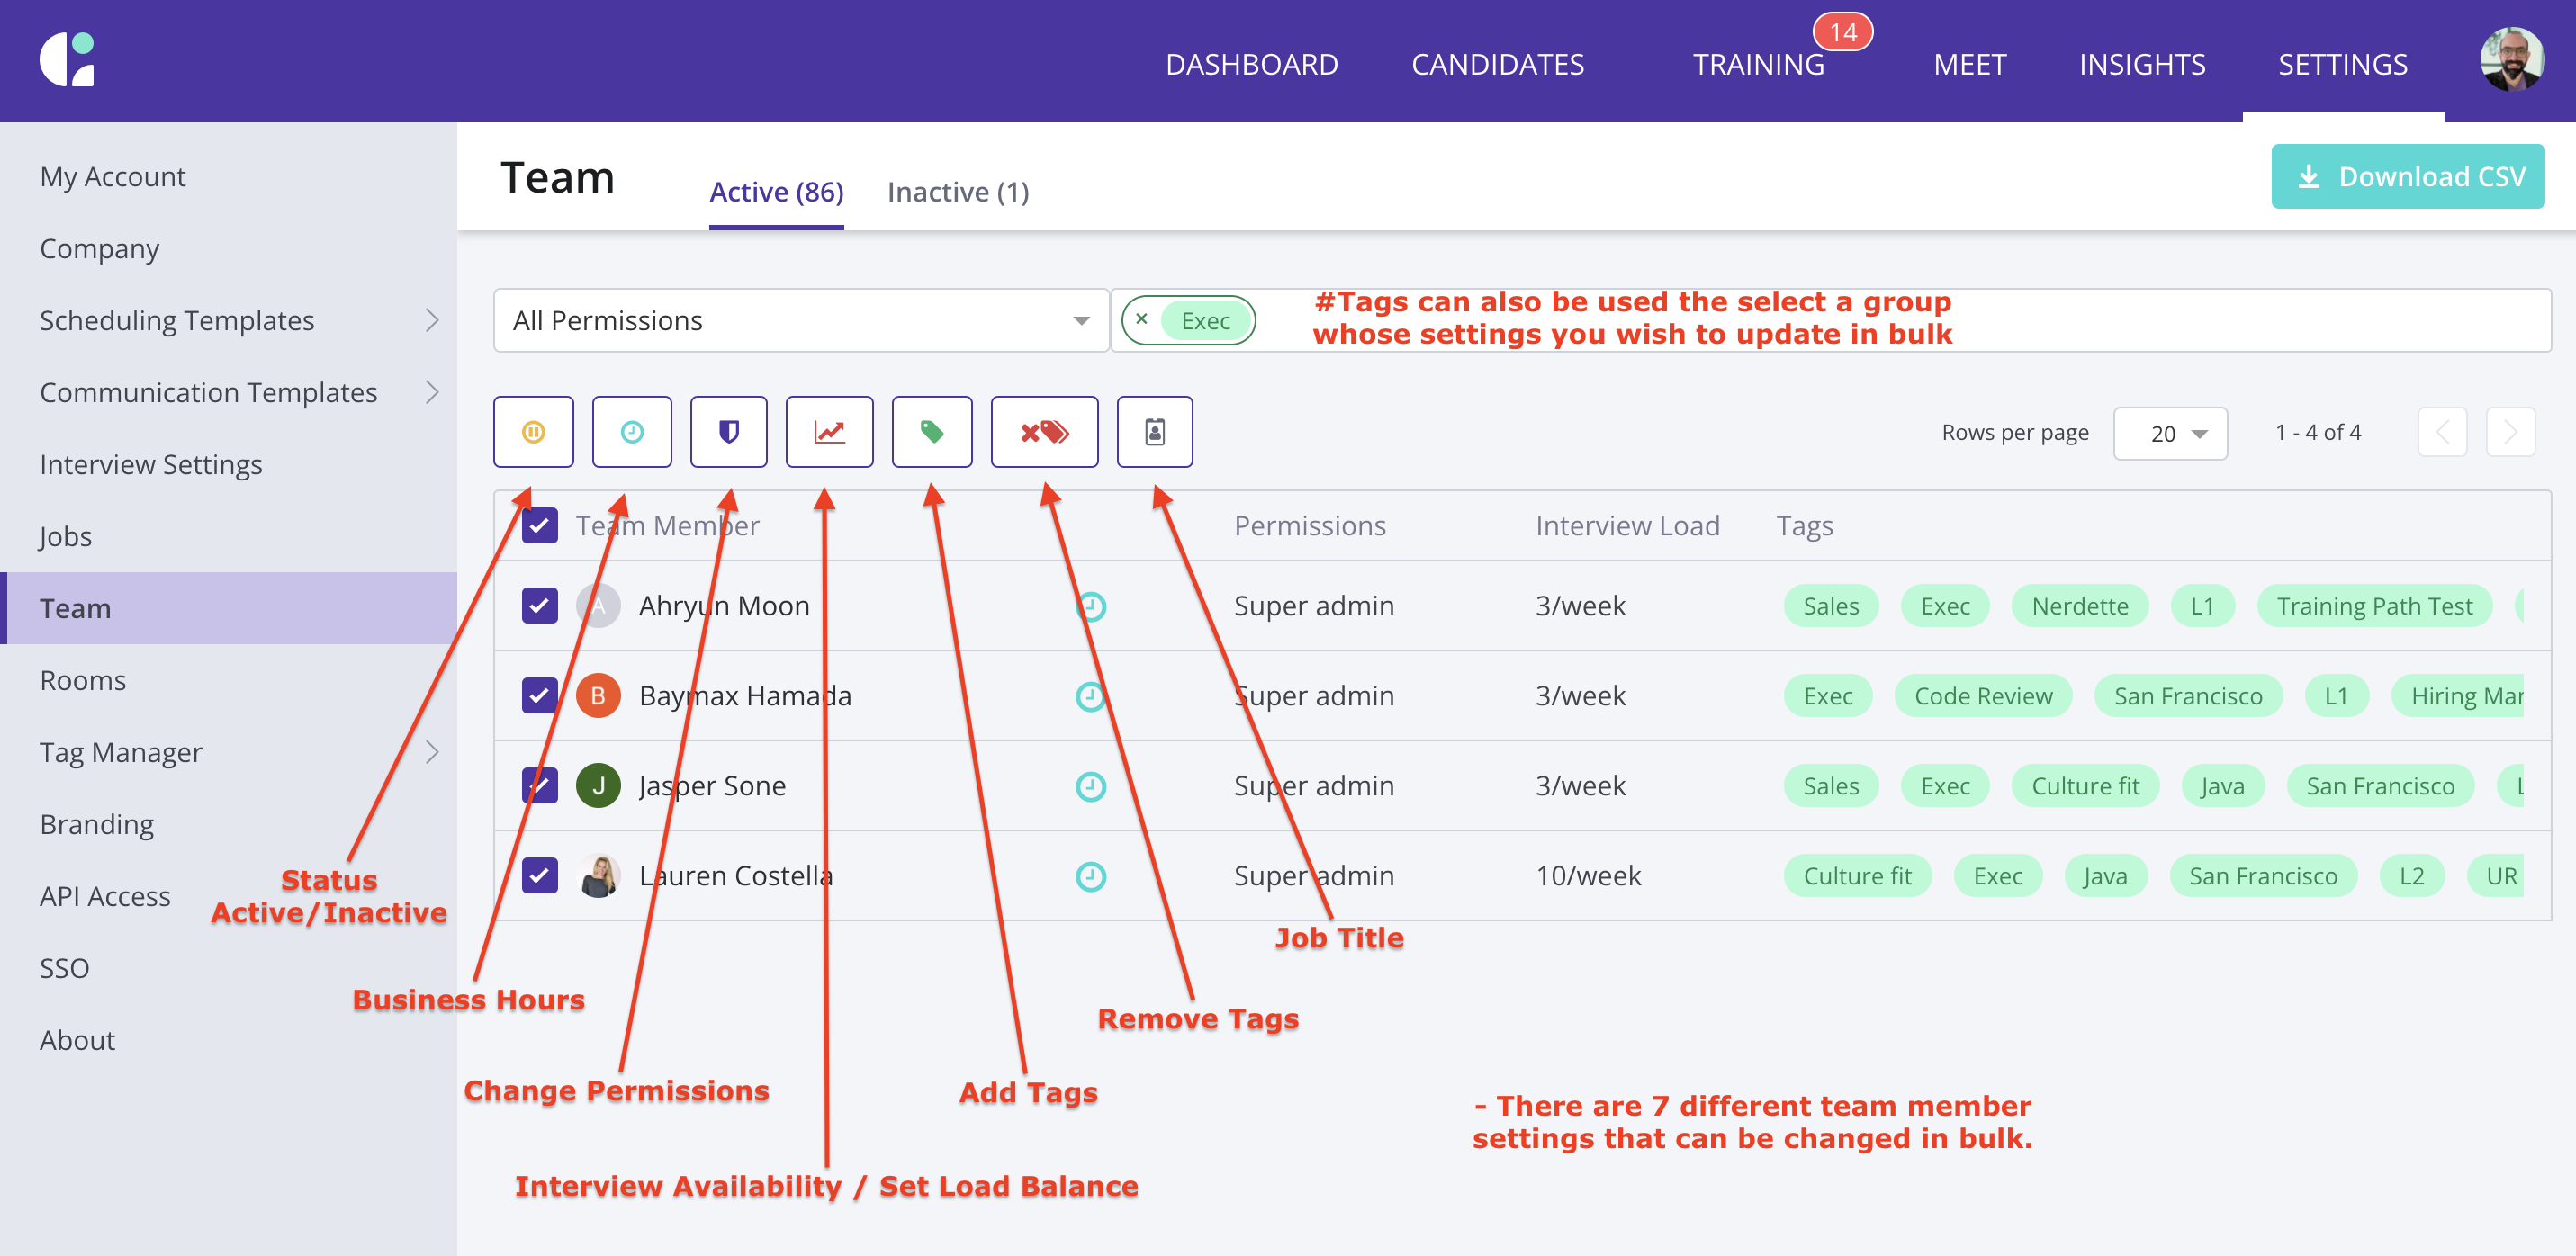Uncheck Baymax Hamada's row checkbox
Viewport: 2576px width, 1256px height.
point(540,695)
